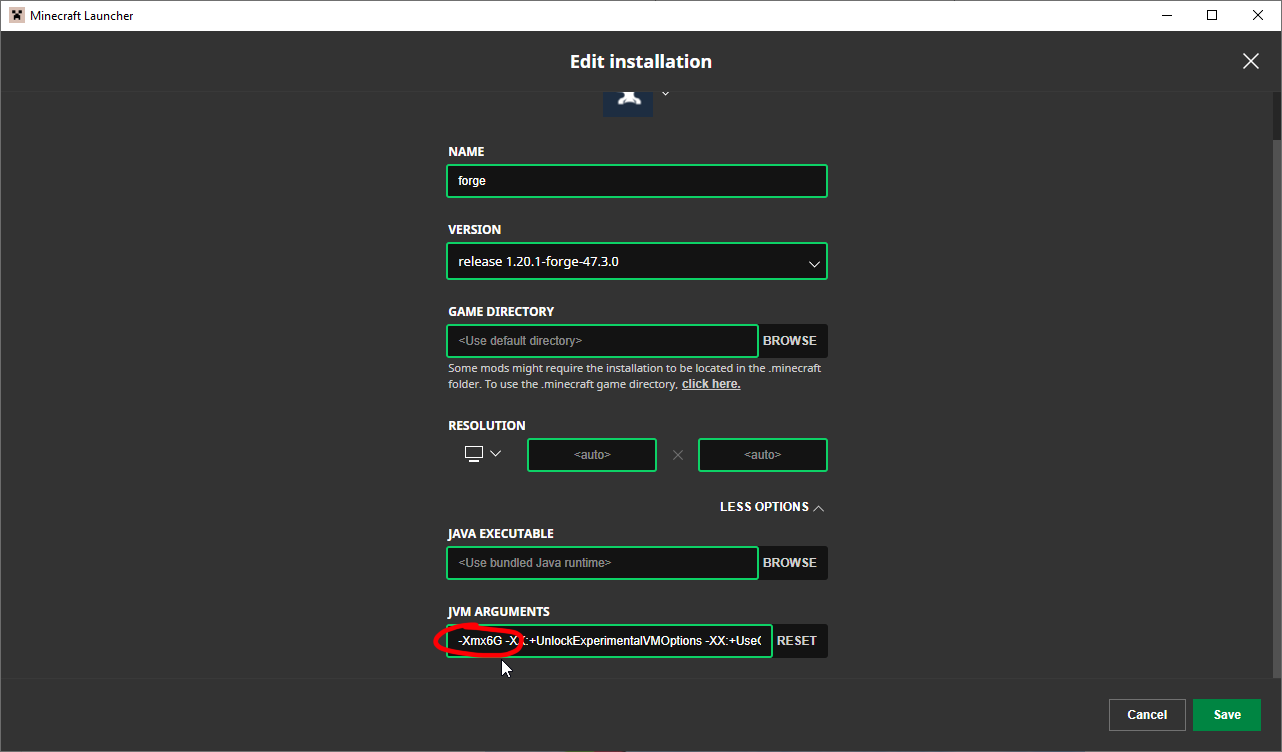Viewport: 1282px width, 752px height.
Task: Close the Edit installation dialog
Action: (1250, 61)
